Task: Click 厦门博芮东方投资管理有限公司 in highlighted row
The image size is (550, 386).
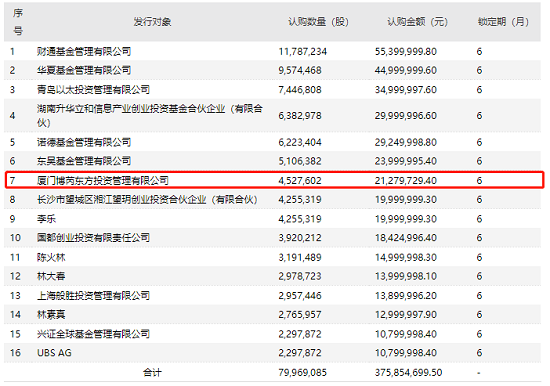Action: (103, 180)
